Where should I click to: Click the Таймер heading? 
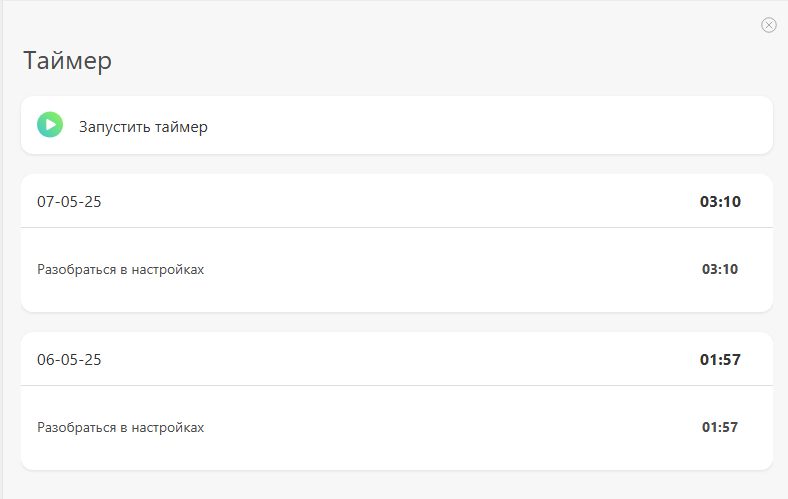(67, 61)
